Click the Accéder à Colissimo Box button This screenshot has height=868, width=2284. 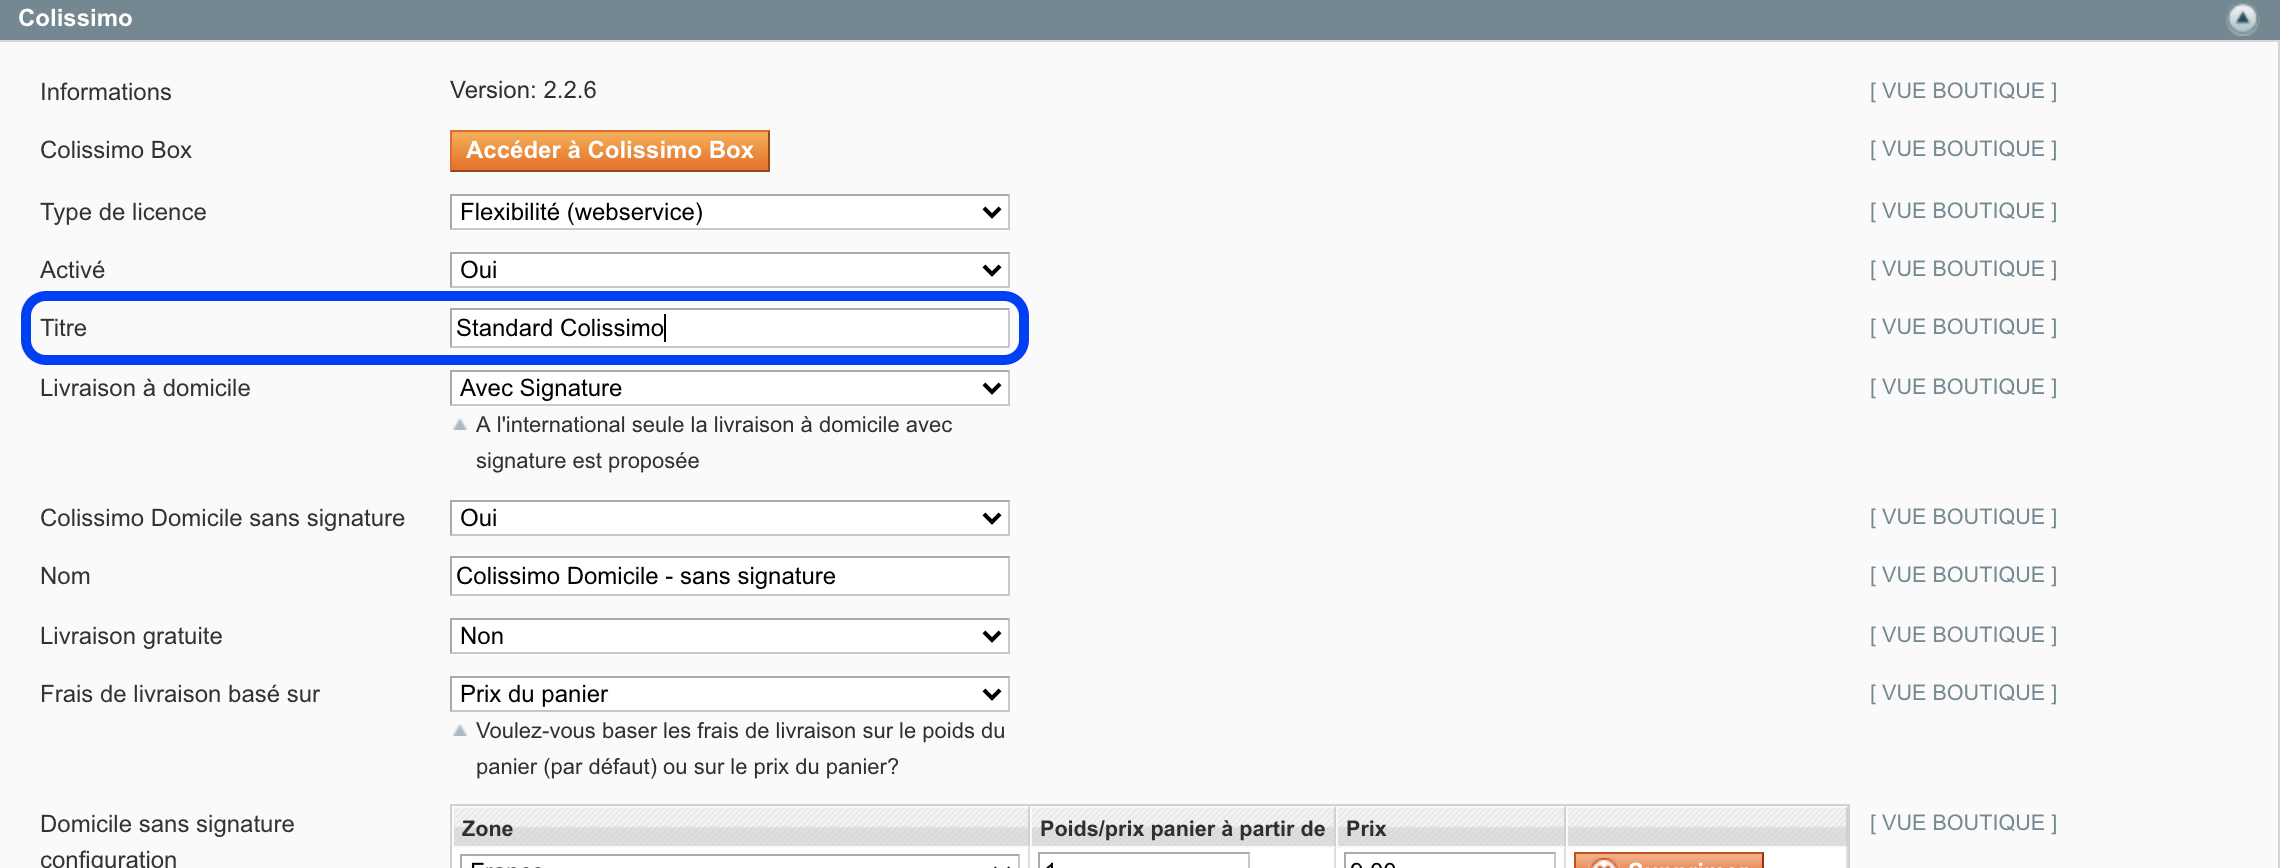(x=610, y=150)
